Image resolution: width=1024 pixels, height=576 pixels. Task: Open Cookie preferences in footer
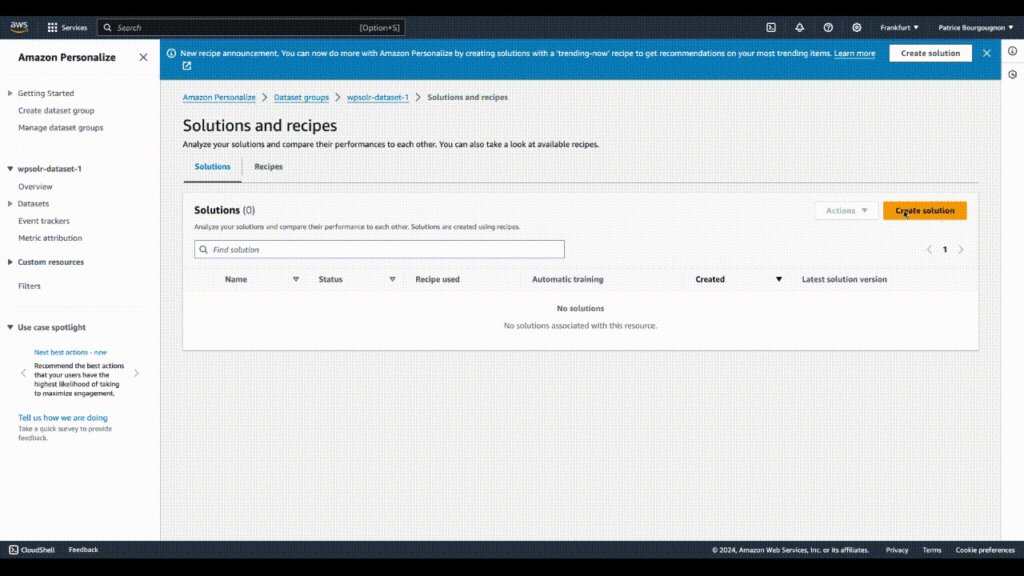[985, 550]
